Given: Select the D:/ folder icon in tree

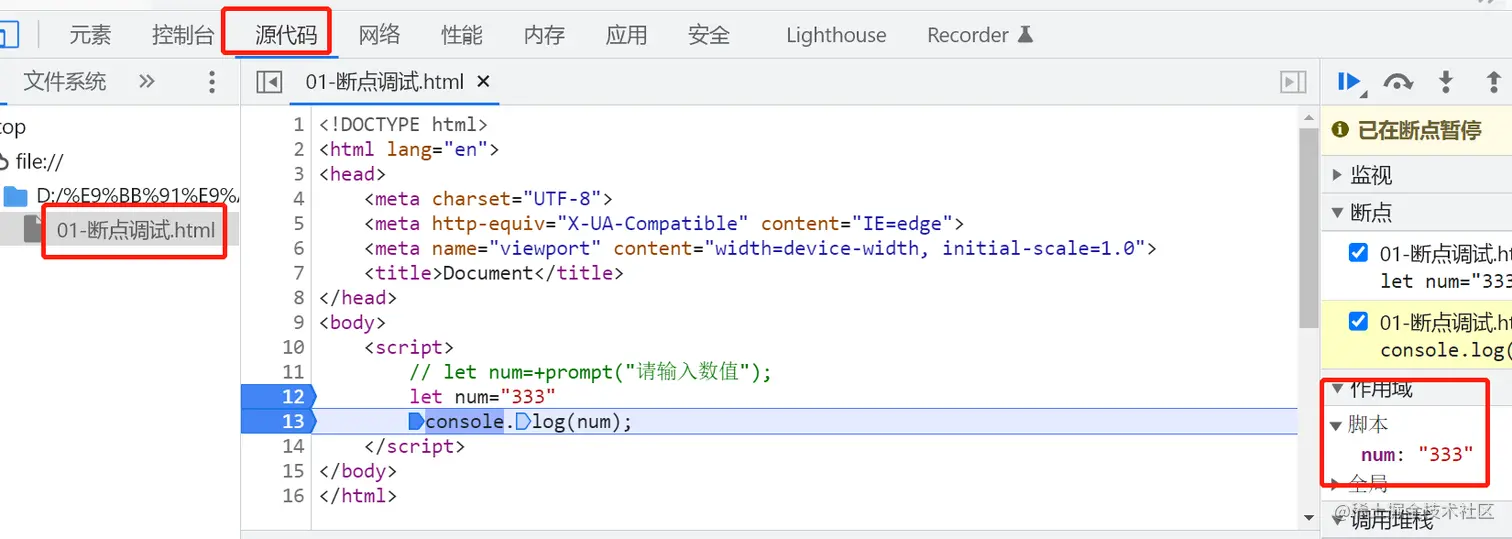Looking at the screenshot, I should coord(16,195).
